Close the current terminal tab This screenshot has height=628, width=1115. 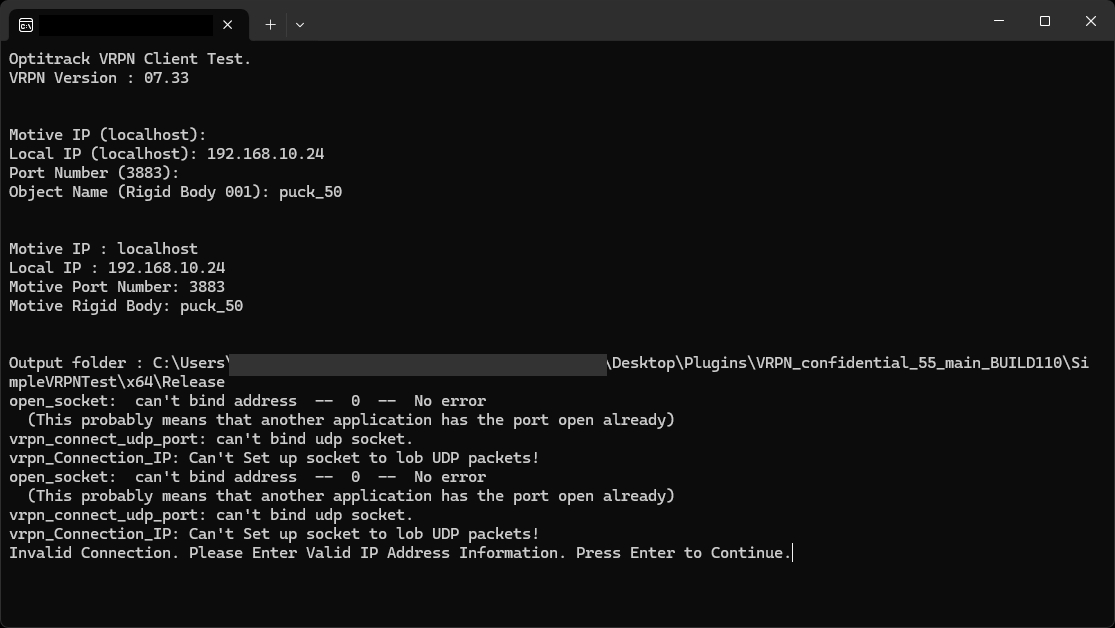pyautogui.click(x=228, y=24)
